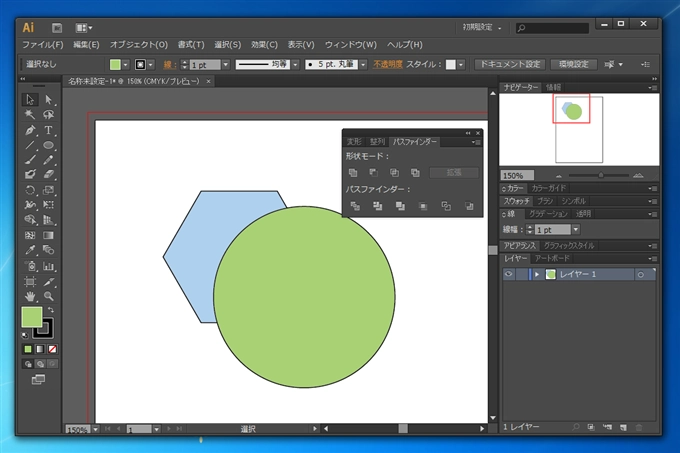The width and height of the screenshot is (680, 453).
Task: Click the Merge pathfinder icon
Action: tap(400, 206)
